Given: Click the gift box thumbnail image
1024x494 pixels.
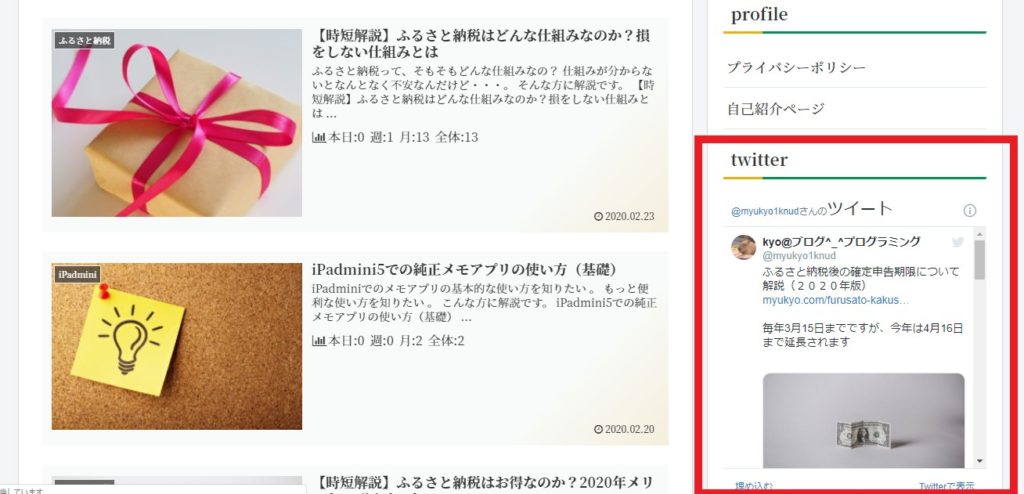Looking at the screenshot, I should (x=177, y=123).
